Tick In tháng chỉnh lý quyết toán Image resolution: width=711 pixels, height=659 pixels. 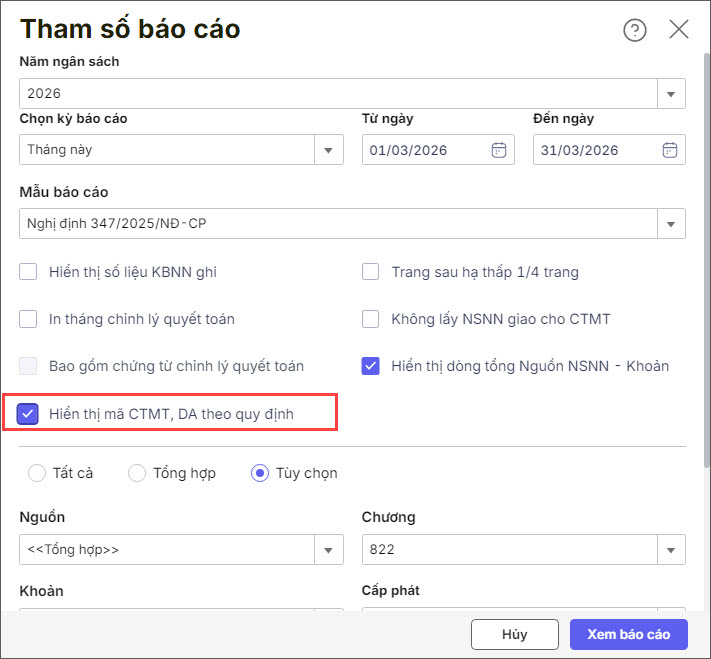coord(29,319)
